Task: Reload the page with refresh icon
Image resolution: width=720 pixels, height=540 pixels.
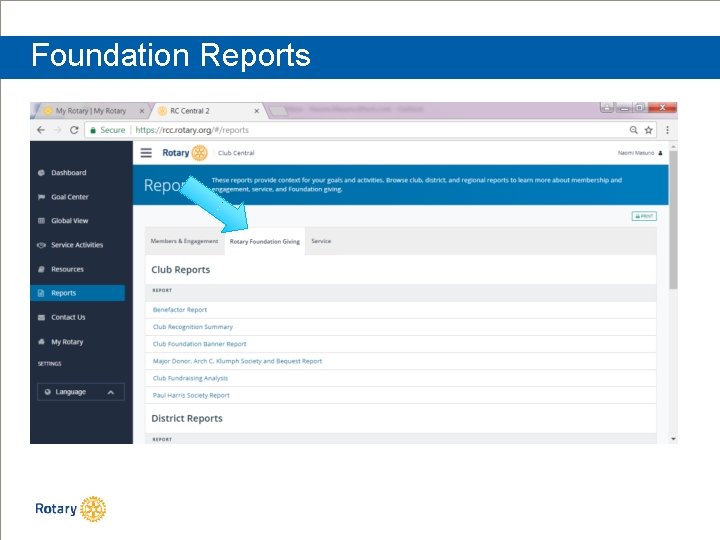Action: pyautogui.click(x=74, y=130)
